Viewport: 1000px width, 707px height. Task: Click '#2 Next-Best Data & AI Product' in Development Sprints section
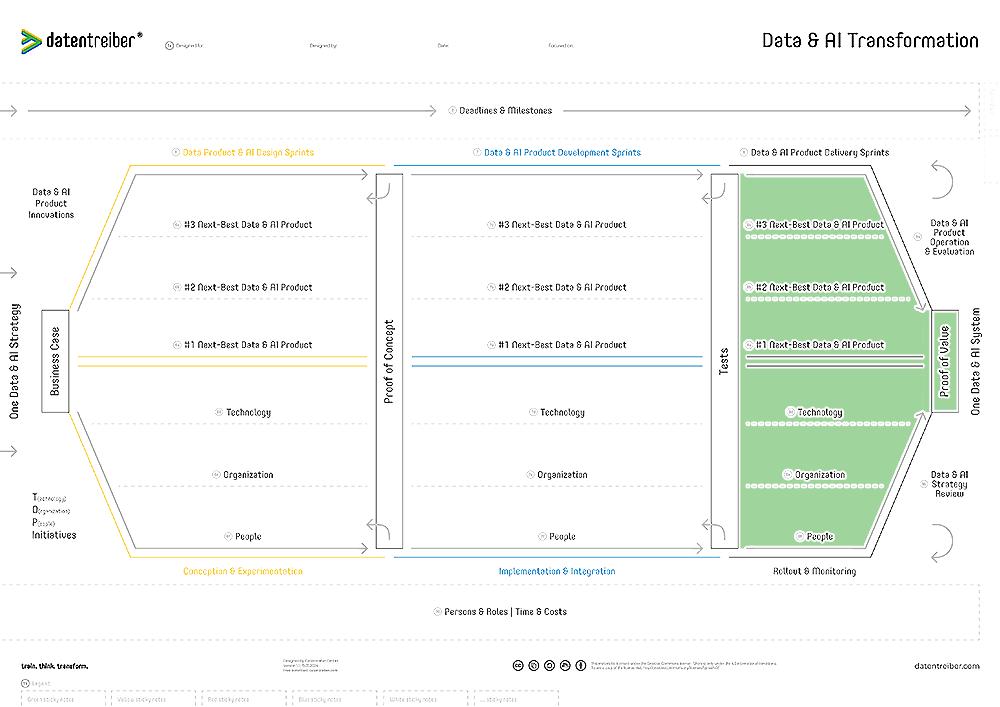pos(562,288)
